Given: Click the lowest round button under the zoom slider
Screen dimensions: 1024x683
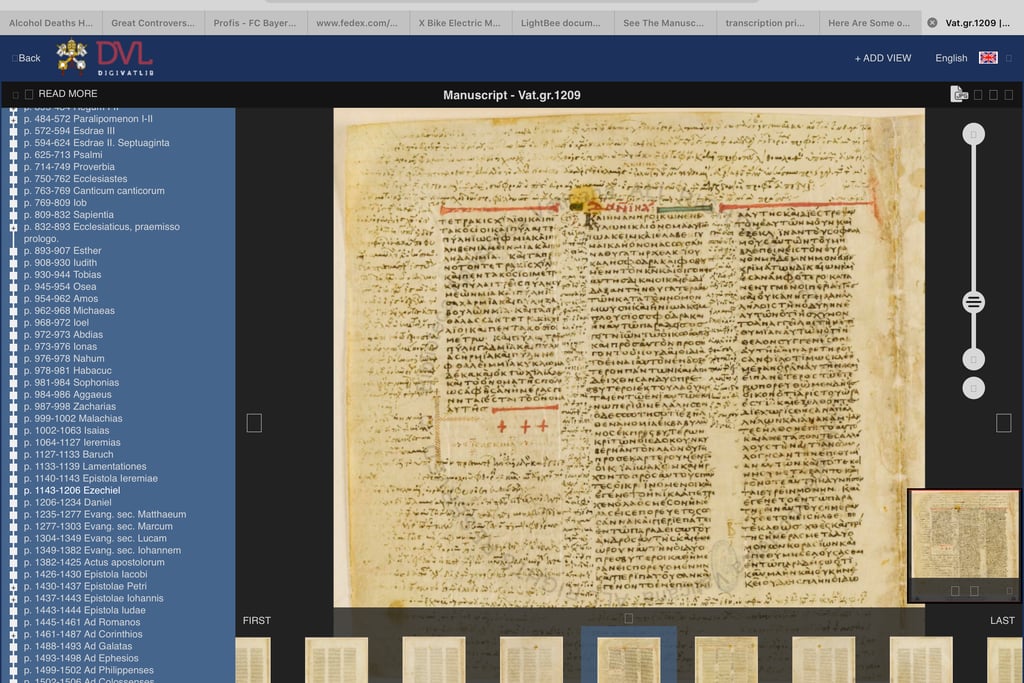Looking at the screenshot, I should coord(973,389).
